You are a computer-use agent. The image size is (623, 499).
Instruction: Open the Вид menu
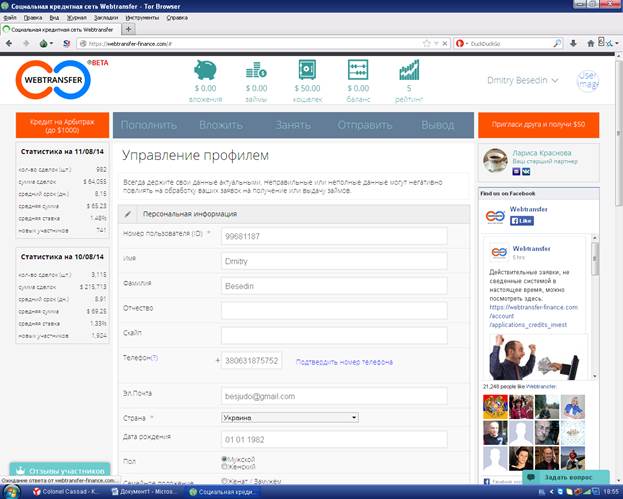point(54,18)
